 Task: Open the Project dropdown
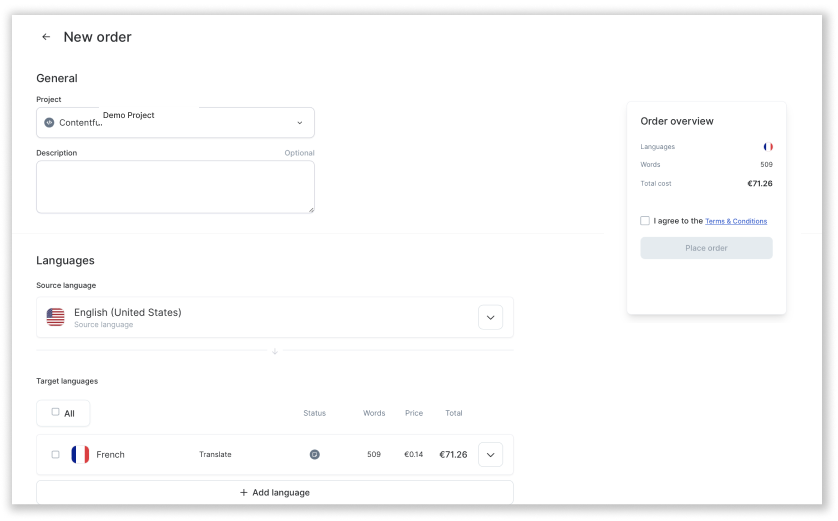pyautogui.click(x=175, y=122)
